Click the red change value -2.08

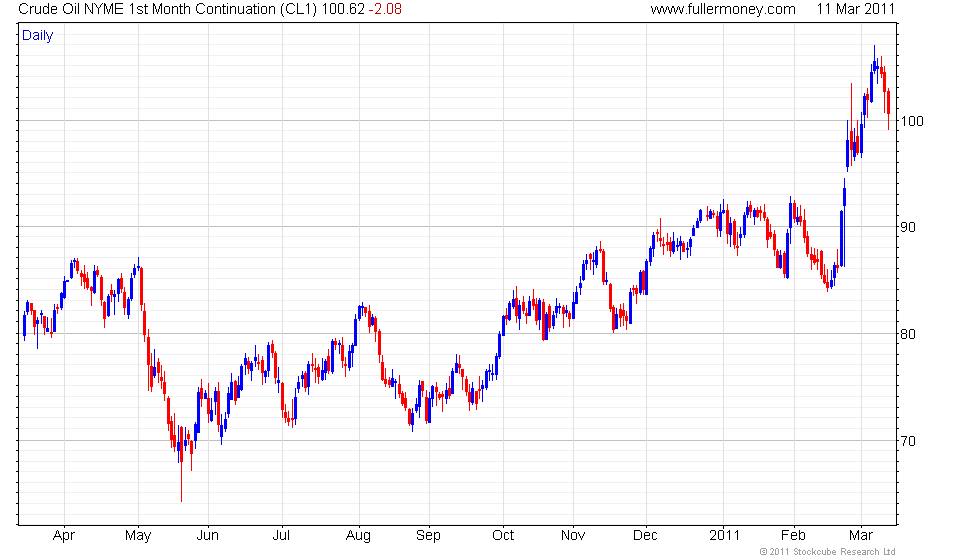385,9
